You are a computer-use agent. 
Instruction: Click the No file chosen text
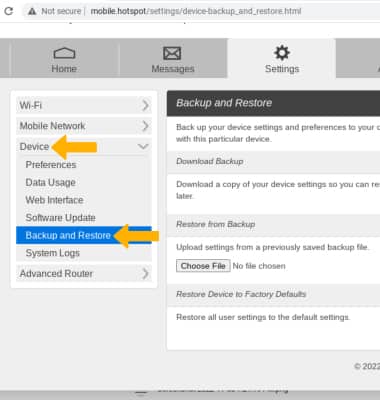coord(259,266)
